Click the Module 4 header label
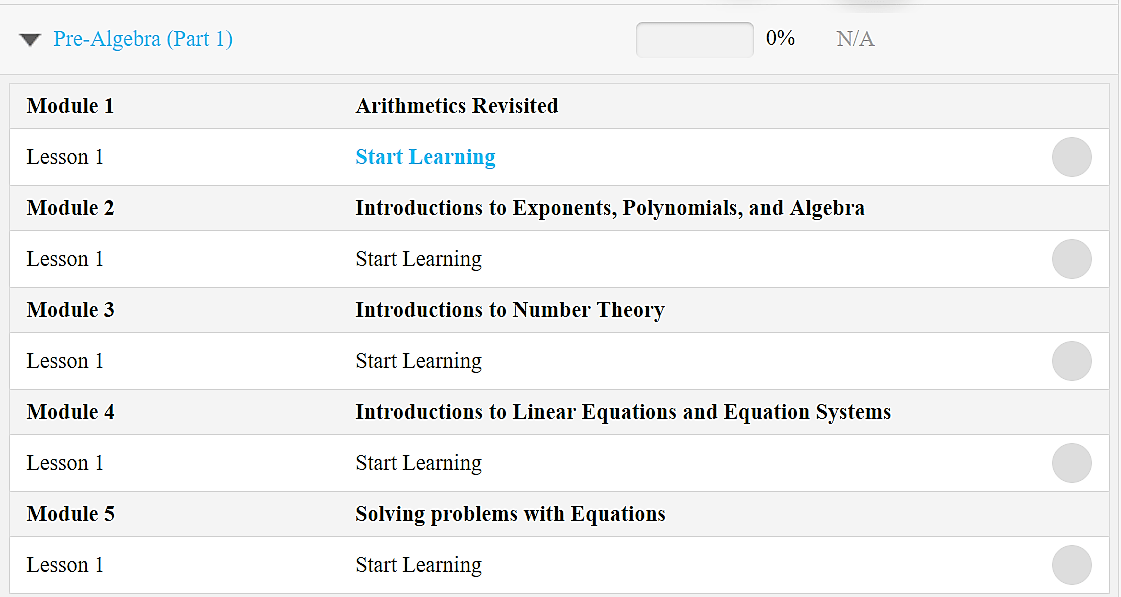The height and width of the screenshot is (597, 1121). tap(70, 412)
